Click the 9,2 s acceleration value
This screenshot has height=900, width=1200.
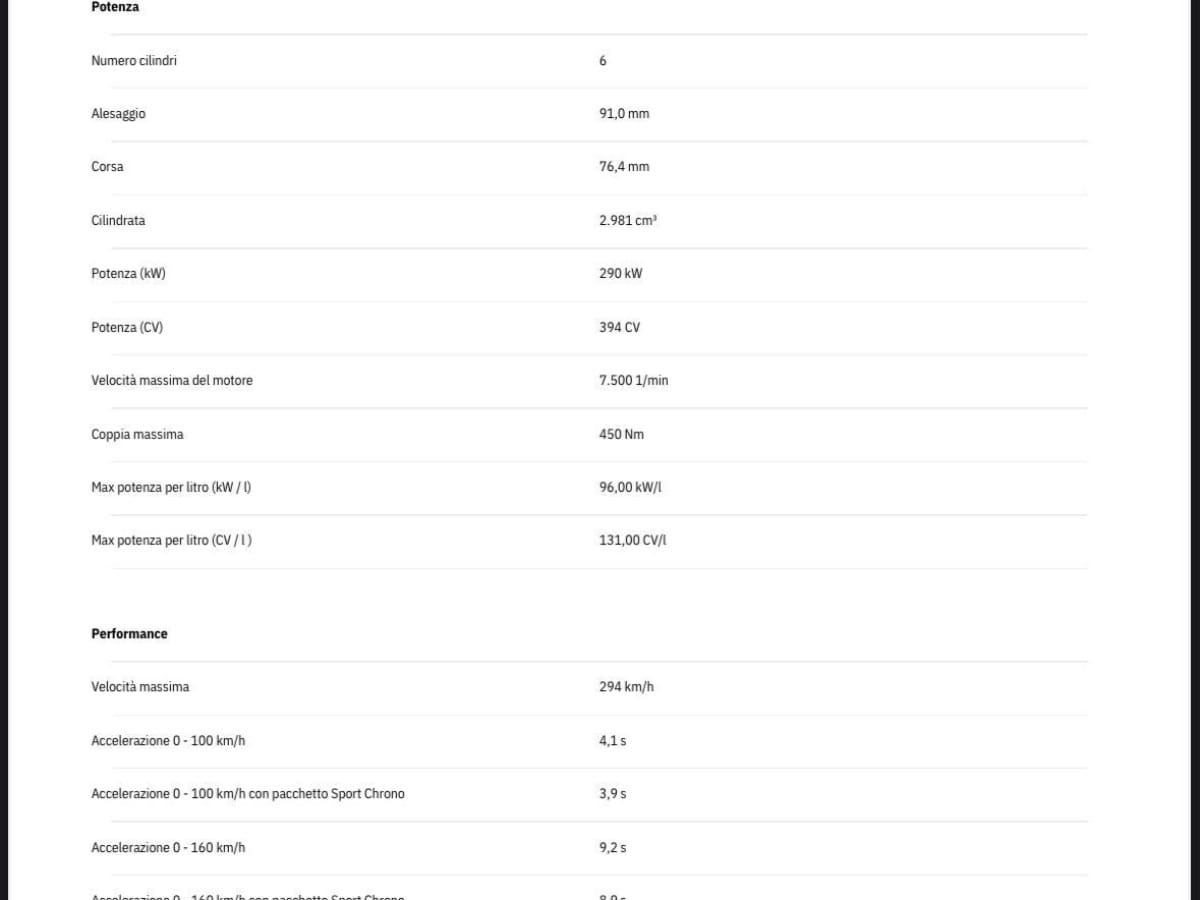click(x=612, y=848)
